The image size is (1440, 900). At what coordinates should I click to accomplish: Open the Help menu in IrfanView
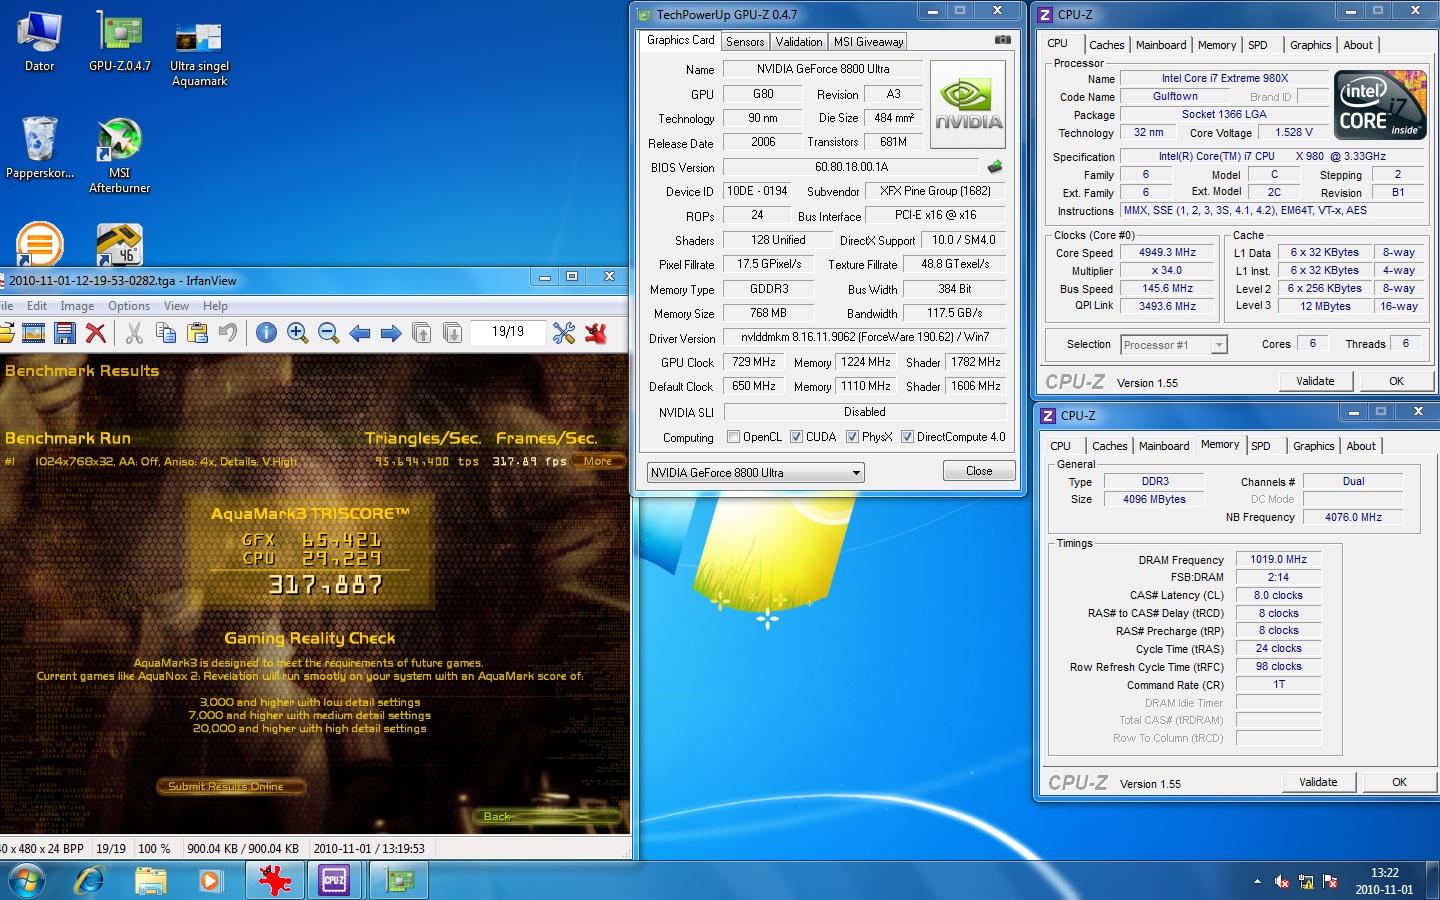pyautogui.click(x=215, y=306)
